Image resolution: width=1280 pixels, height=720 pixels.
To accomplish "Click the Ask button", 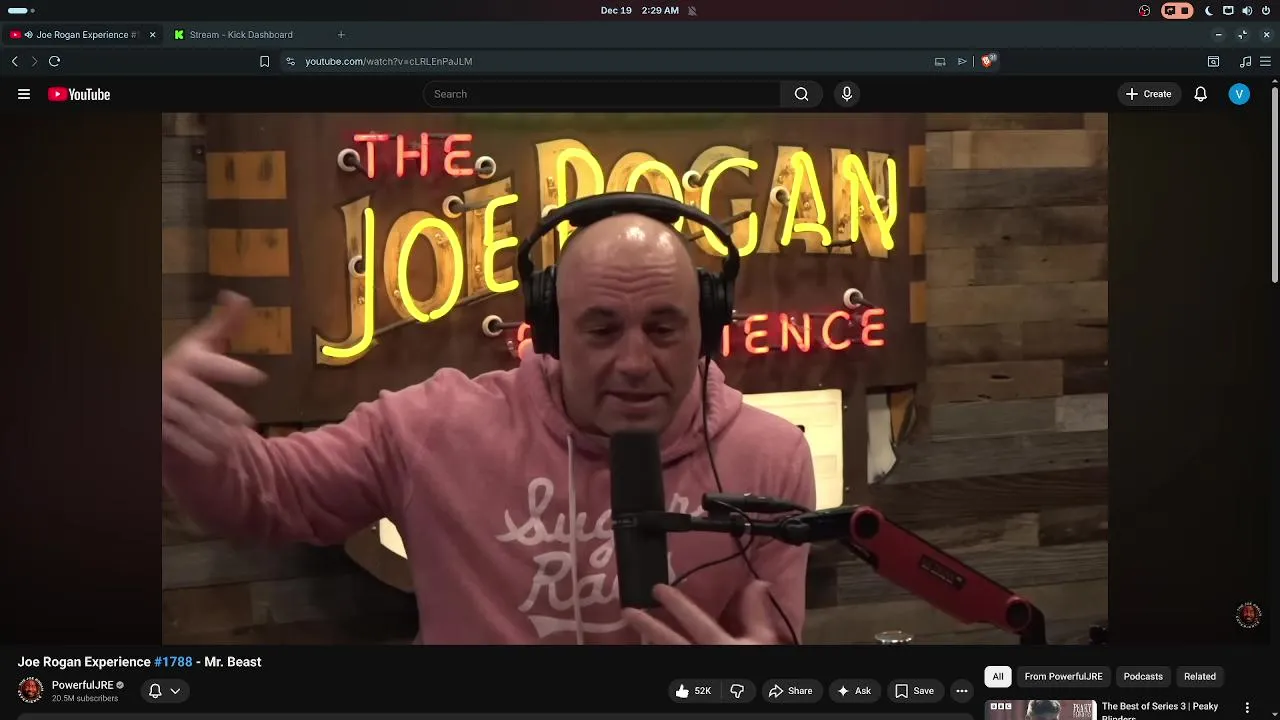I will pos(854,691).
